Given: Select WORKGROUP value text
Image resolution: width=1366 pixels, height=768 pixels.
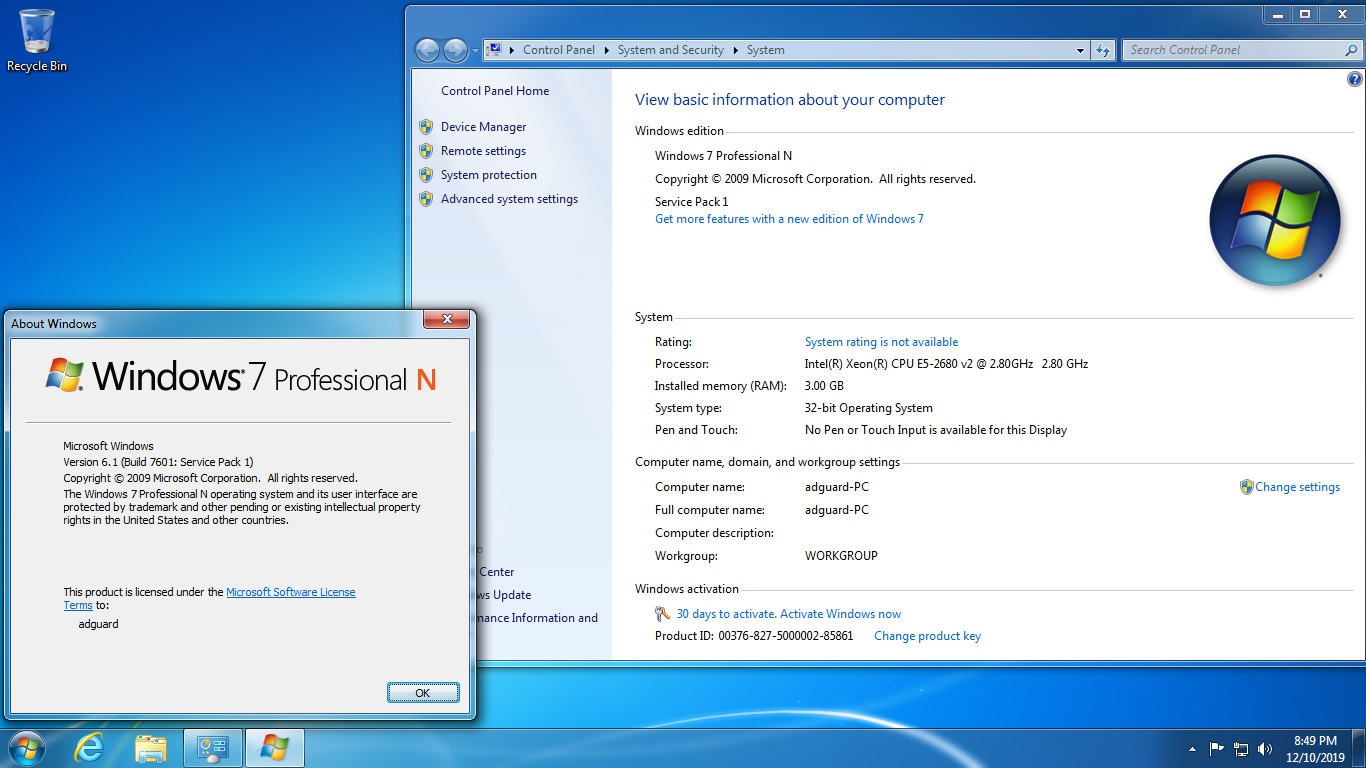Looking at the screenshot, I should [841, 556].
